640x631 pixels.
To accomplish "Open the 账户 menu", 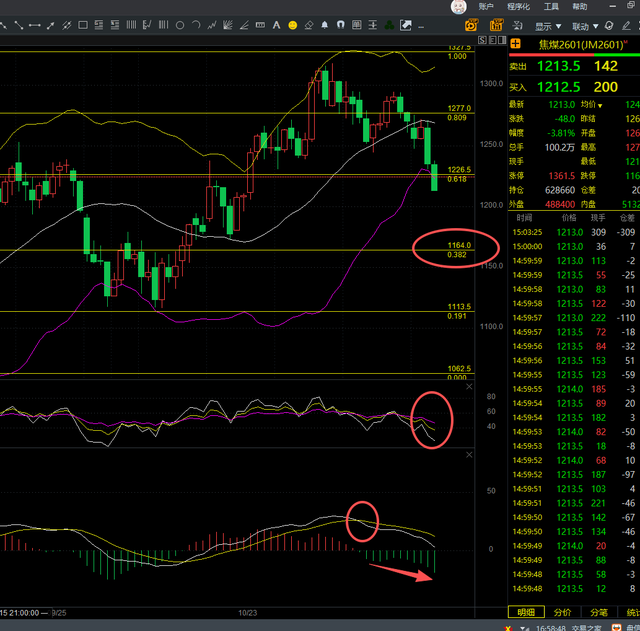I will (x=486, y=7).
